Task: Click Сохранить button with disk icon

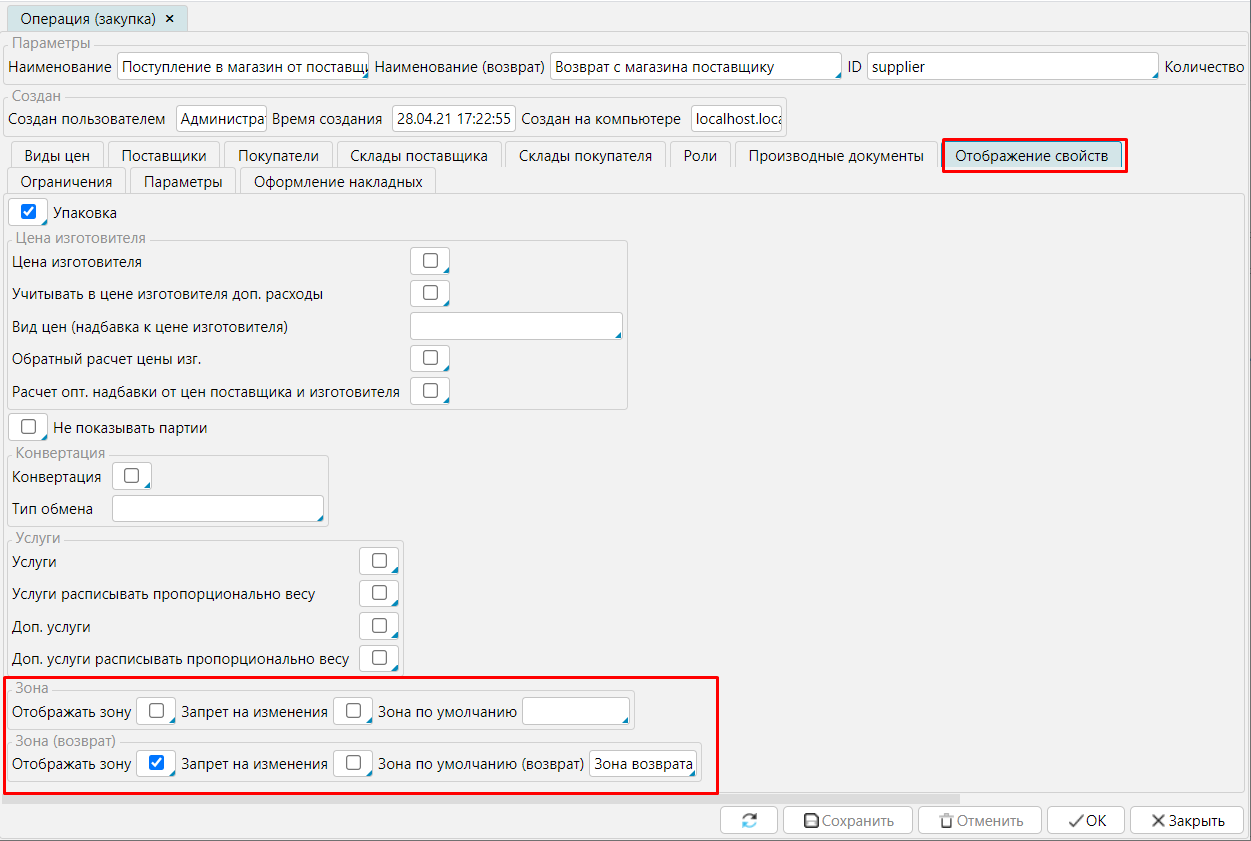Action: (x=847, y=820)
